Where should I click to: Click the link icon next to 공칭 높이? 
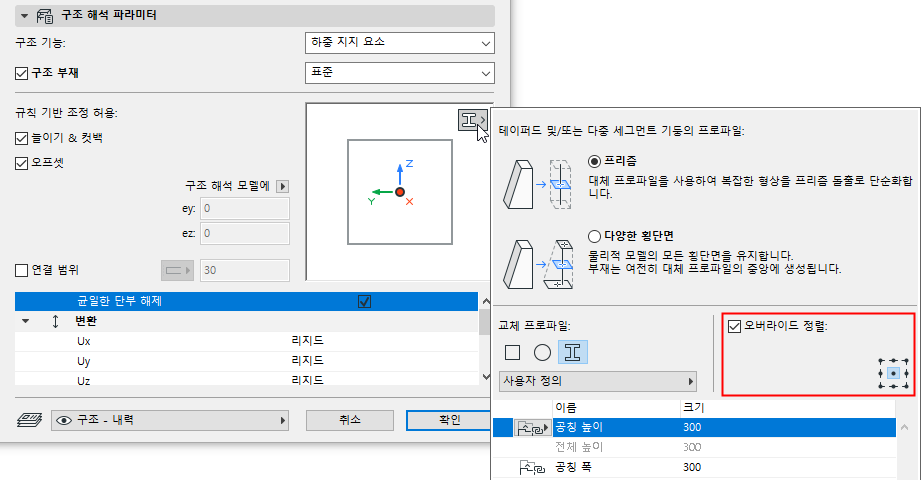pyautogui.click(x=532, y=428)
